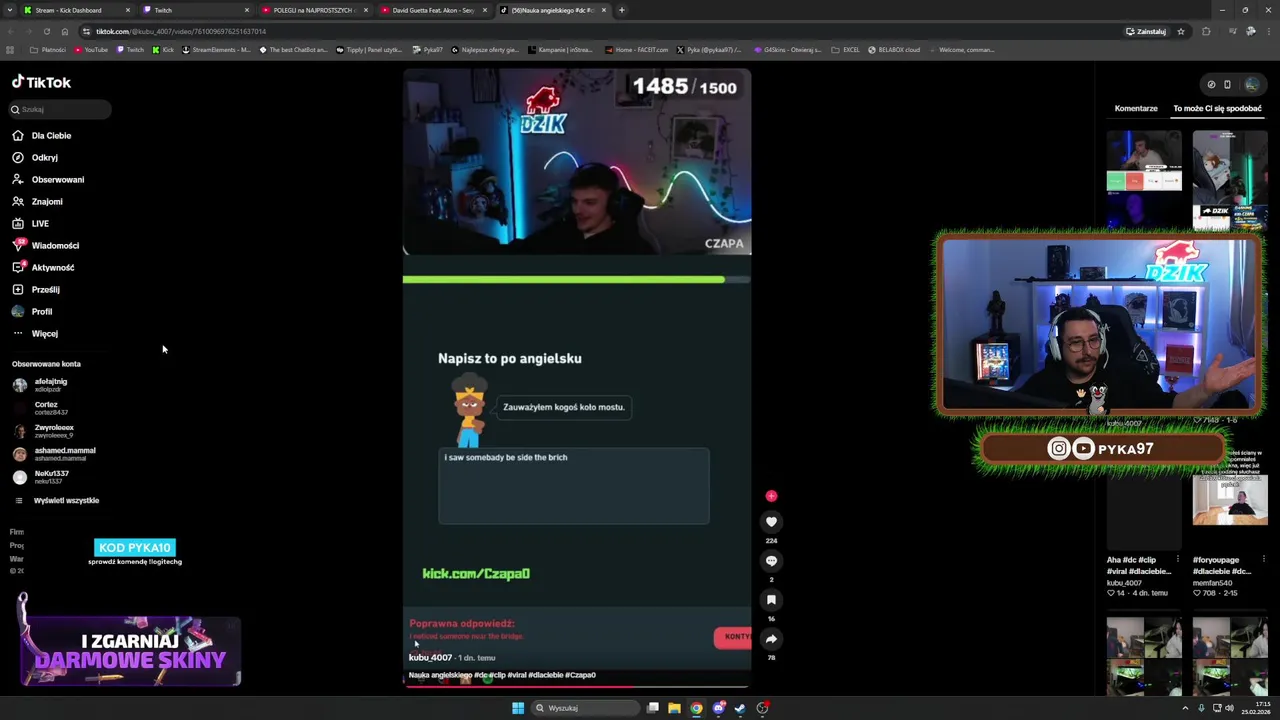Open the EXCEL bookmarks folder
Screen dimensions: 1280x720
tap(846, 49)
